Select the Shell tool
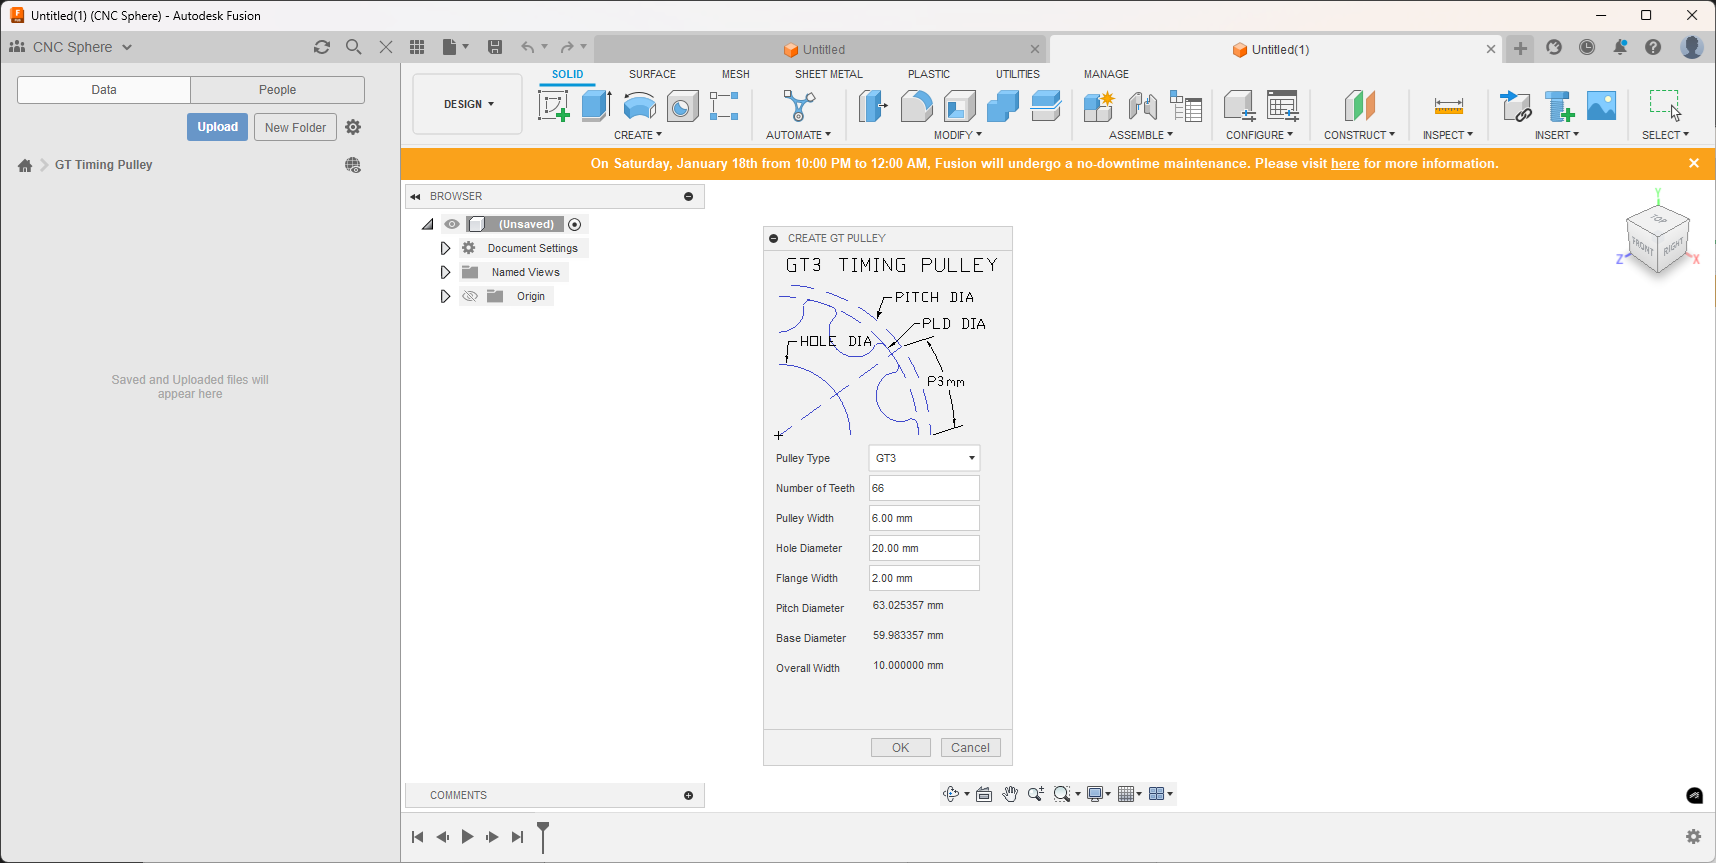1716x863 pixels. pos(960,106)
